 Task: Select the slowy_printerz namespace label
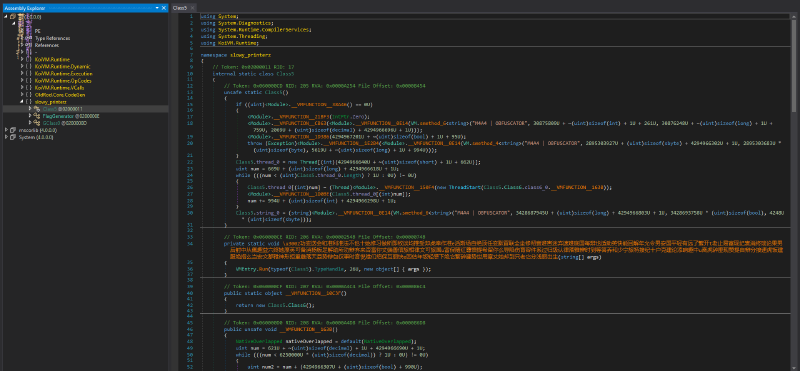[50, 102]
